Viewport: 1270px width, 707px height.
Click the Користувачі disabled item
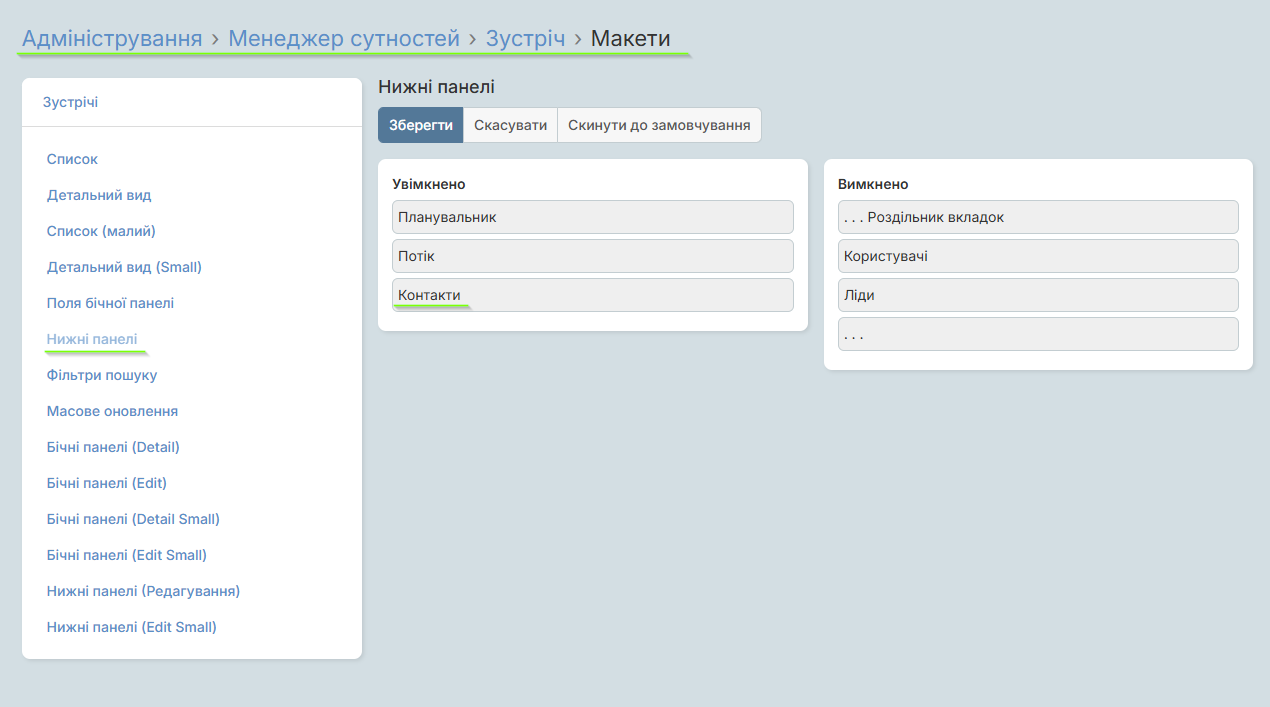pos(1038,256)
